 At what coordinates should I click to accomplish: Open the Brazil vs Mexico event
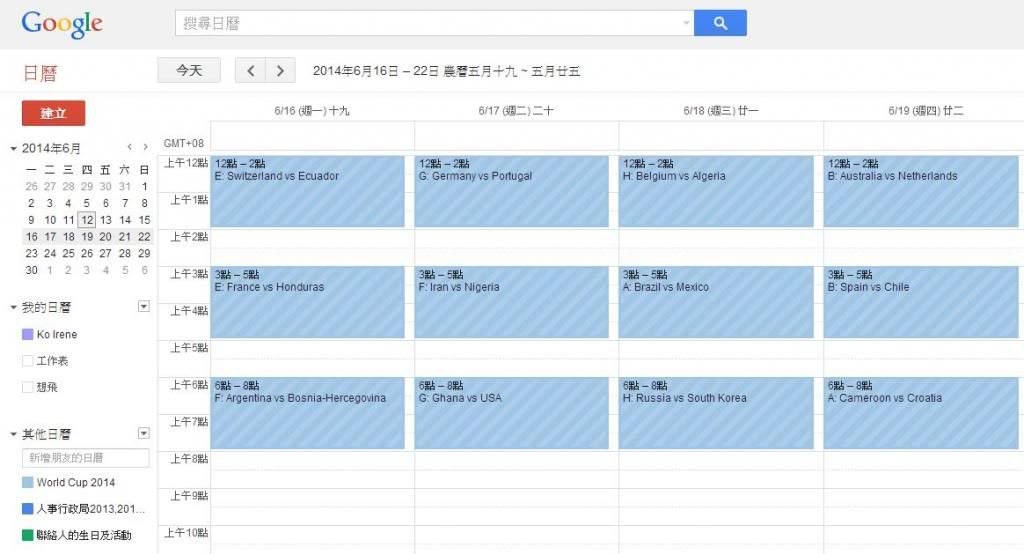(715, 300)
